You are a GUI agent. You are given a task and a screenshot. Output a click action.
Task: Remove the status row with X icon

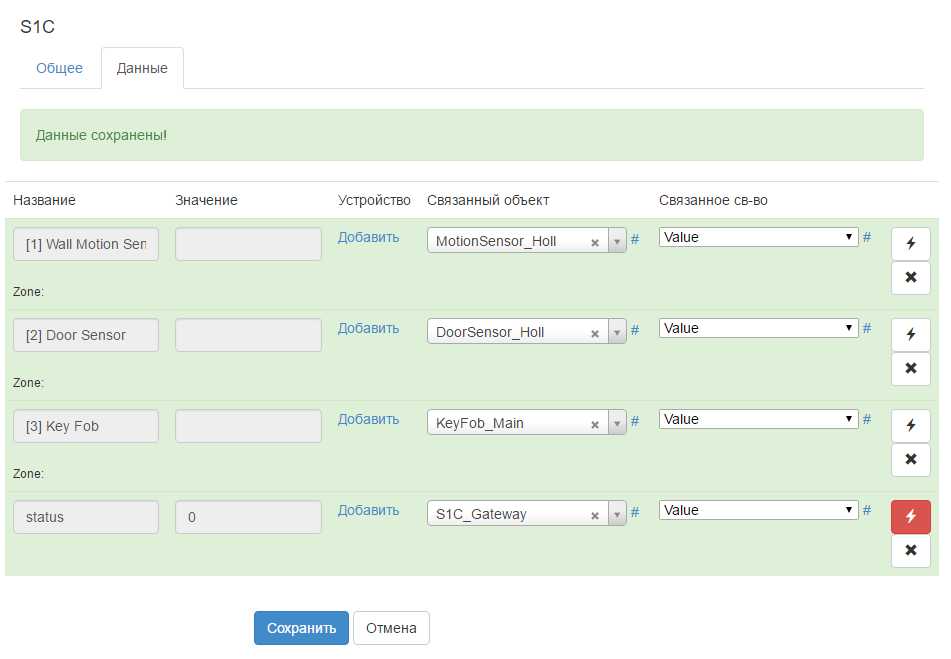pos(910,550)
